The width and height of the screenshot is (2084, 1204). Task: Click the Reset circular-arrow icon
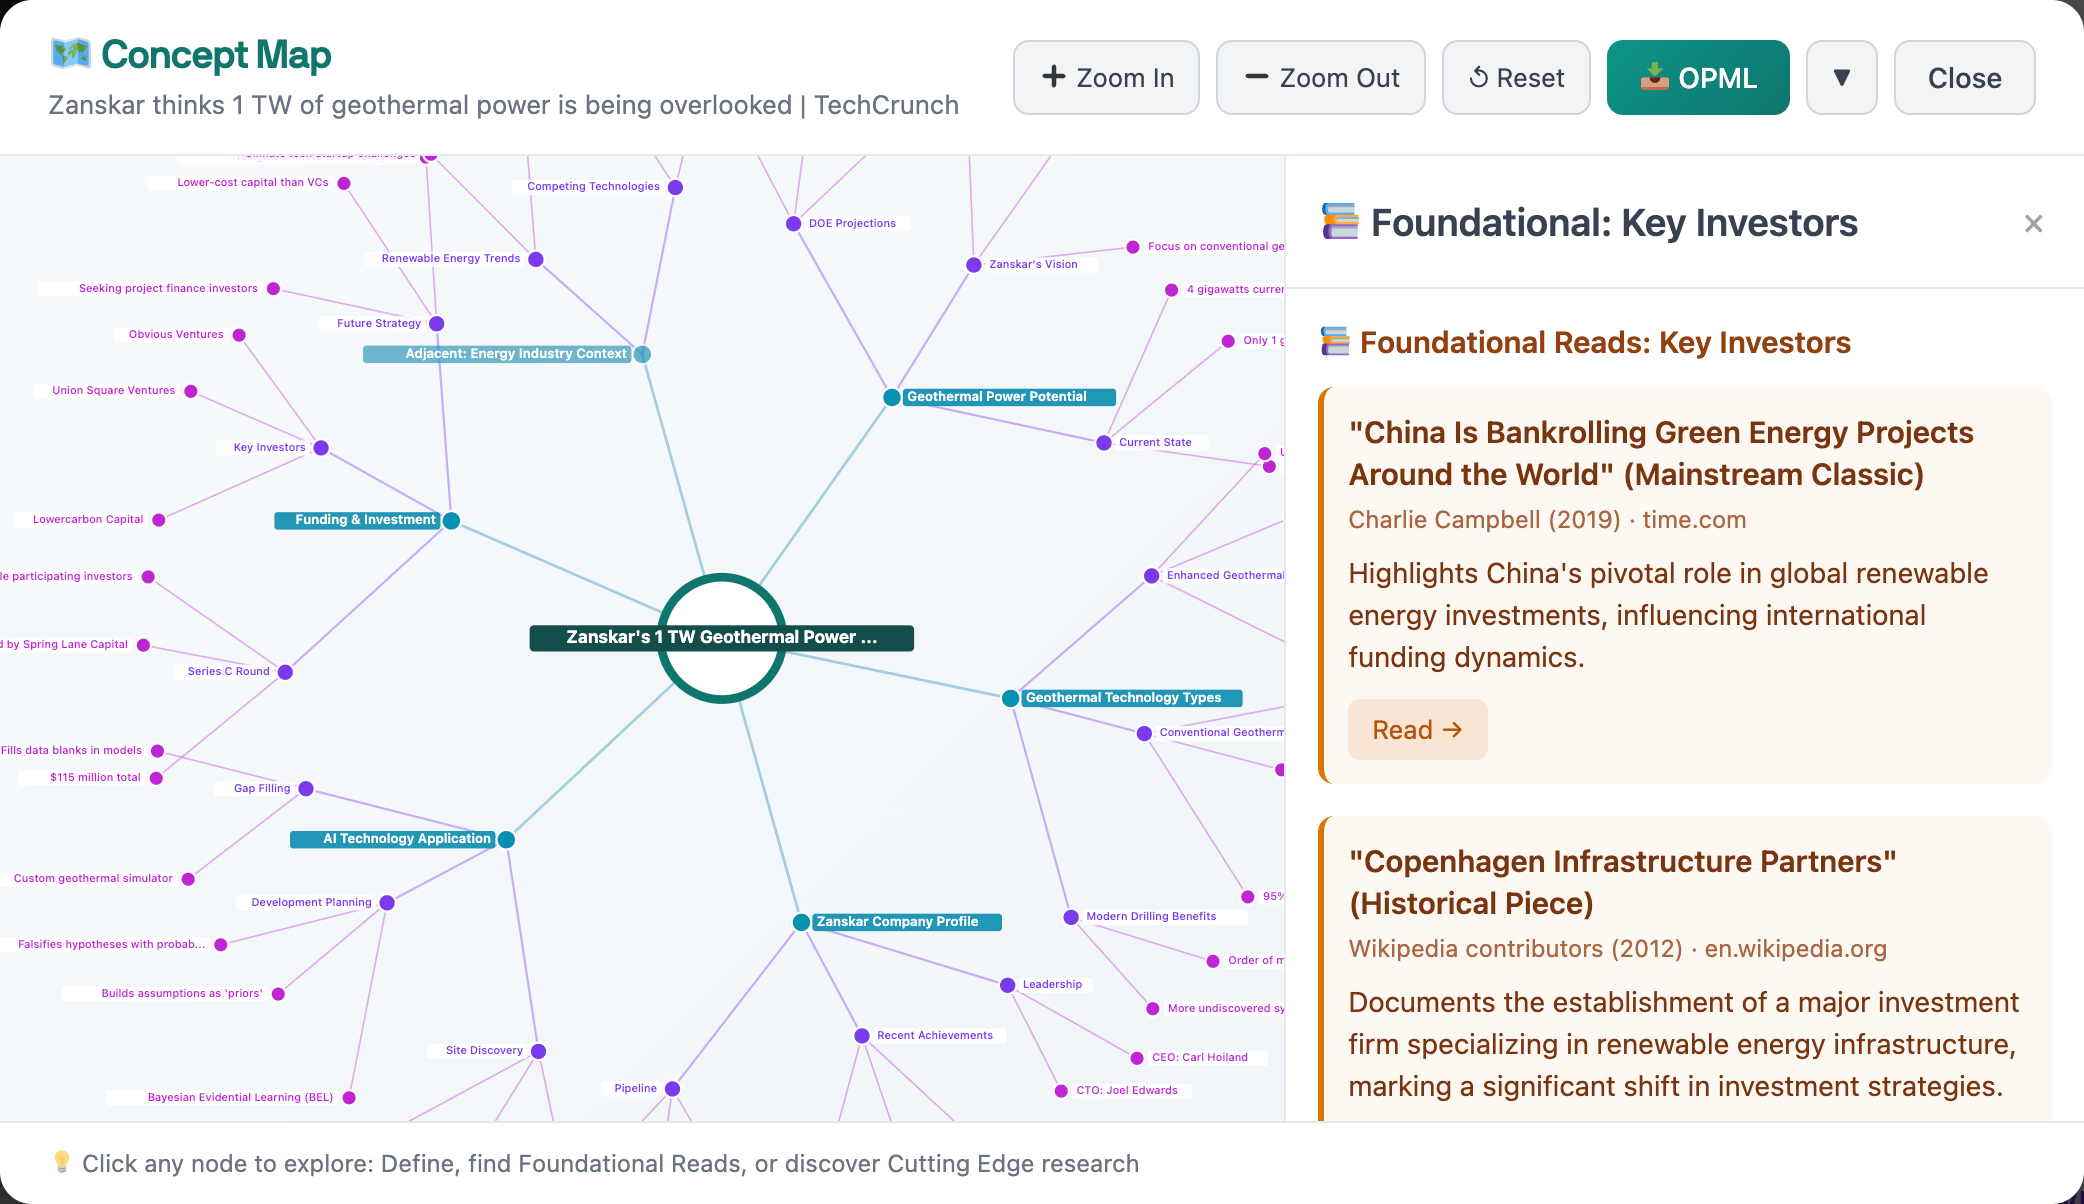coord(1481,77)
